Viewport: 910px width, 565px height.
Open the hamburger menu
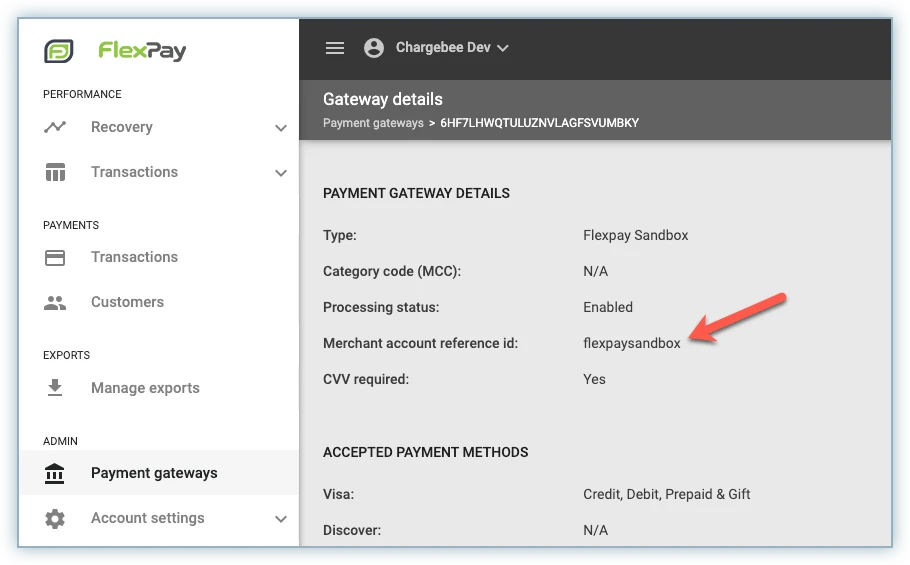335,48
